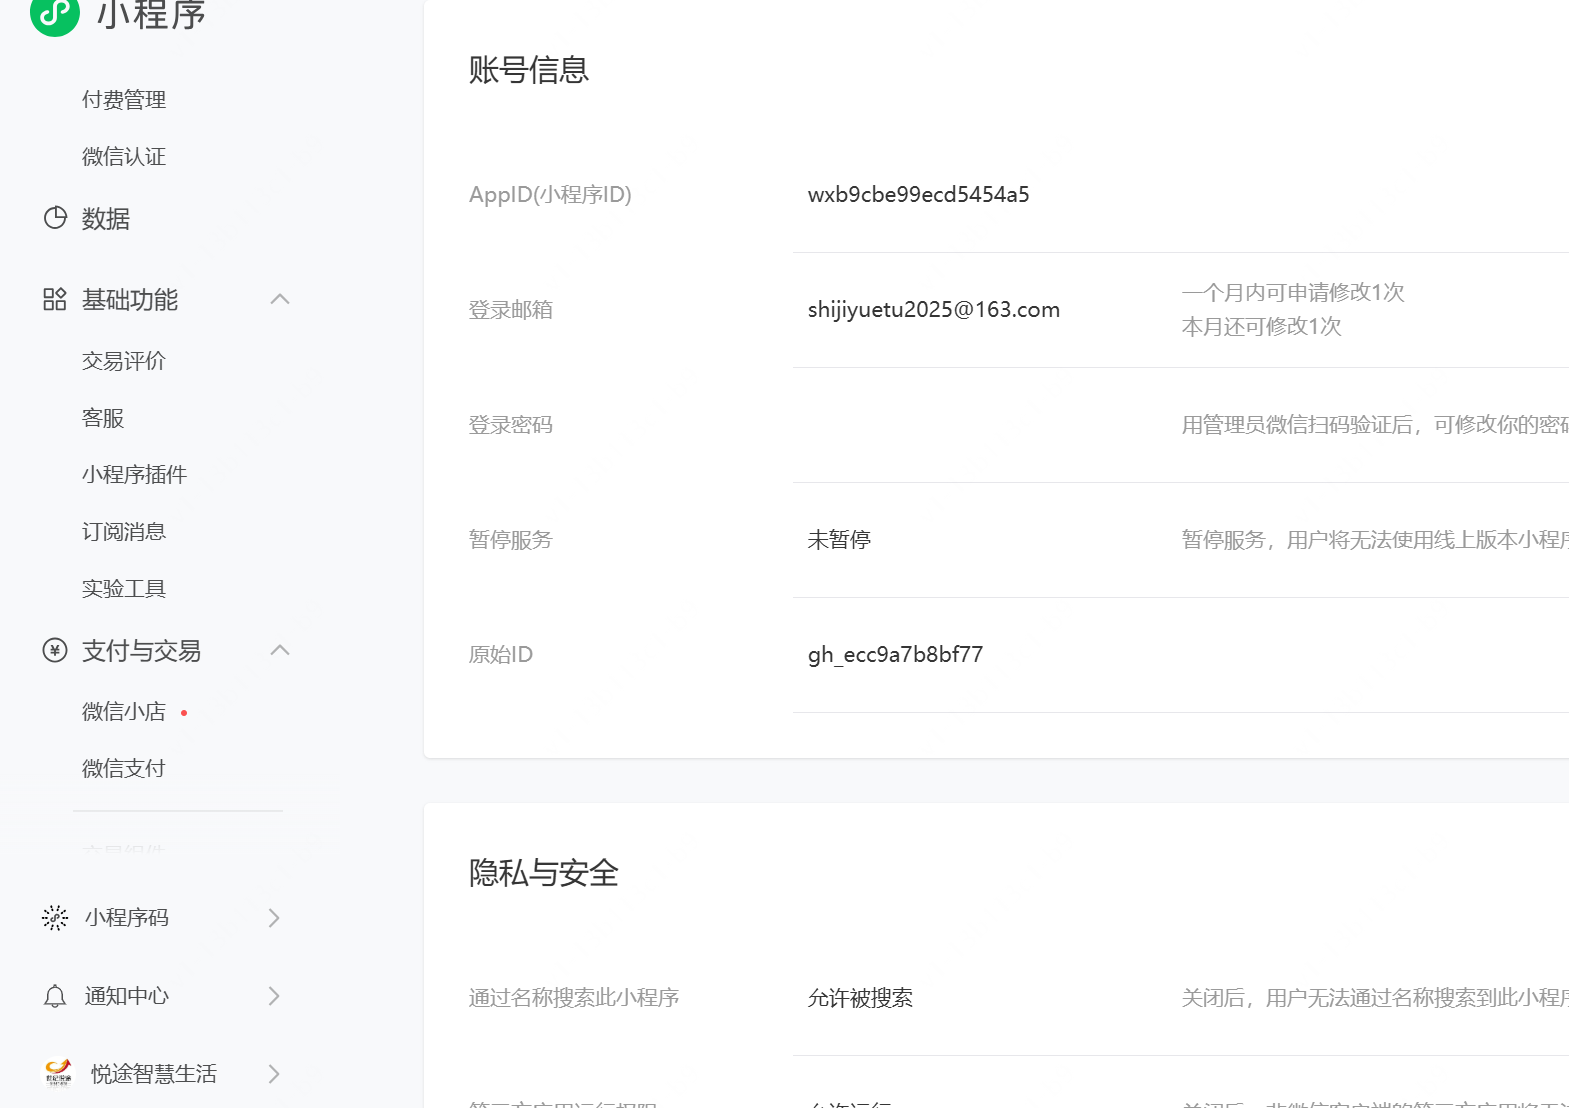Click the 允许被搜索 value
The width and height of the screenshot is (1569, 1108).
pos(860,998)
